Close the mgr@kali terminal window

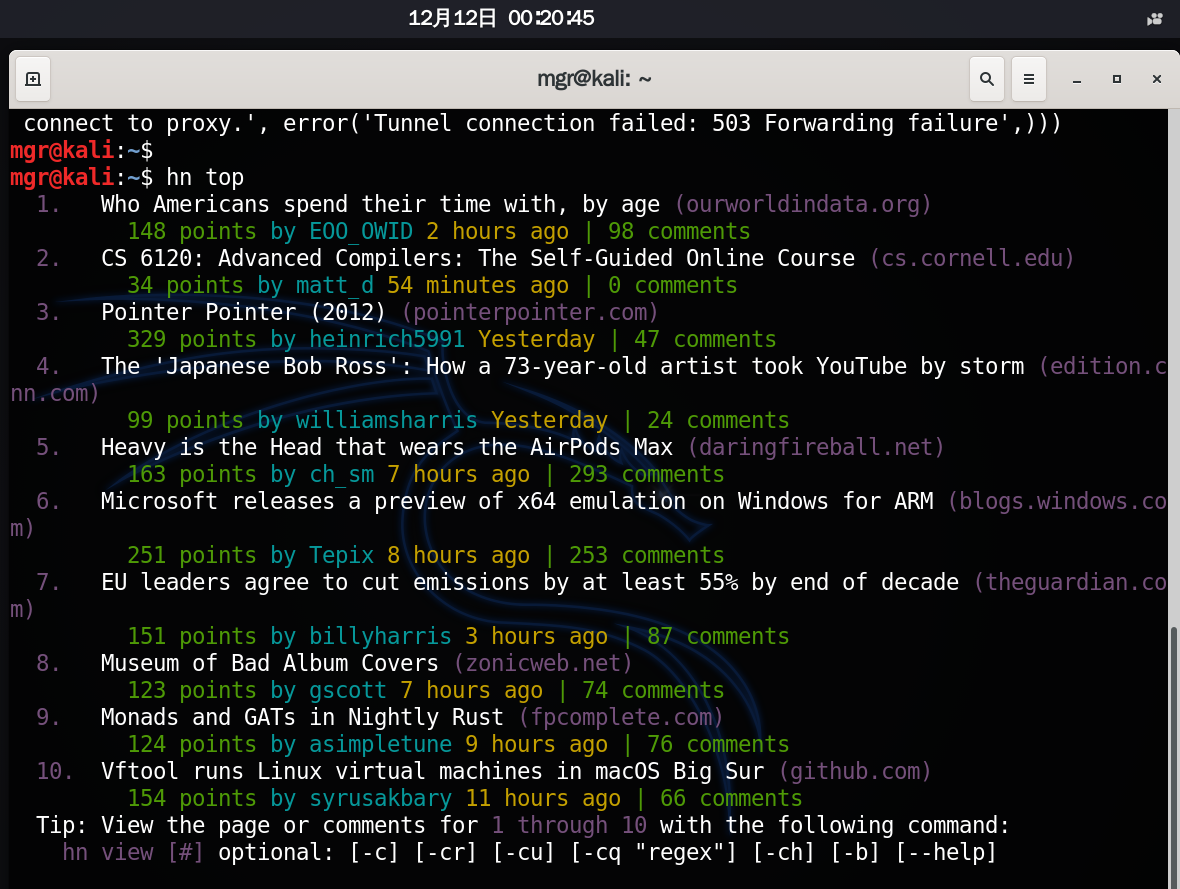[x=1157, y=79]
